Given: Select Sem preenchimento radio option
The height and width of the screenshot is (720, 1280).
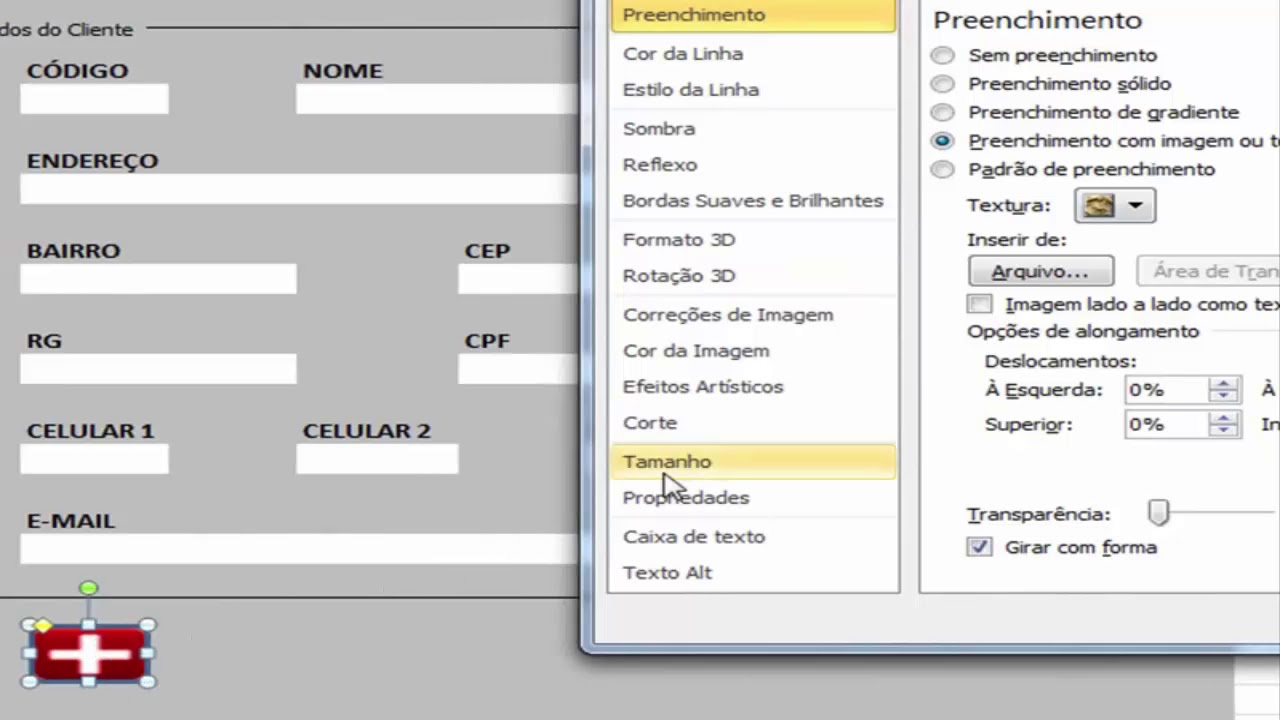Looking at the screenshot, I should click(942, 56).
